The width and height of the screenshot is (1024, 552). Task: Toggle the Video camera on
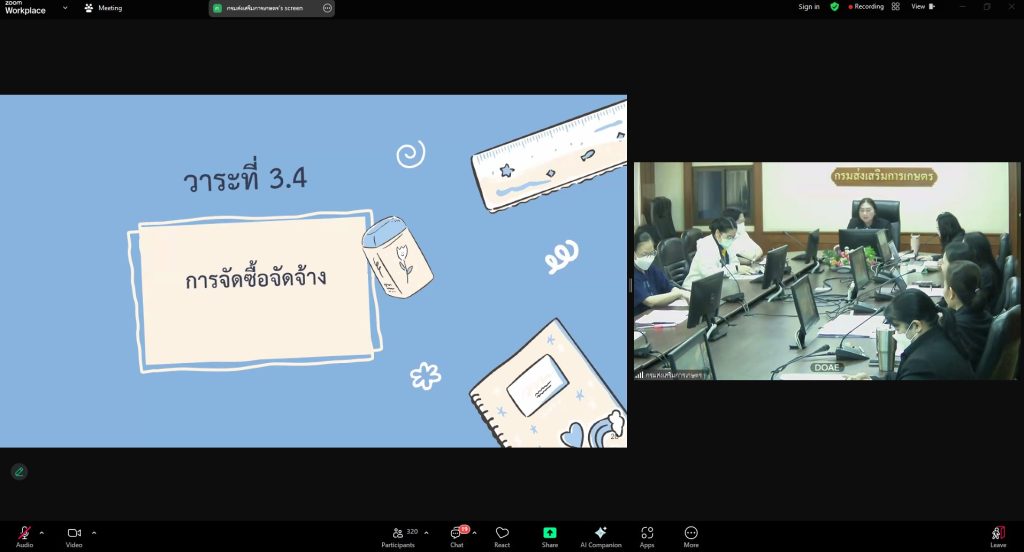(74, 534)
